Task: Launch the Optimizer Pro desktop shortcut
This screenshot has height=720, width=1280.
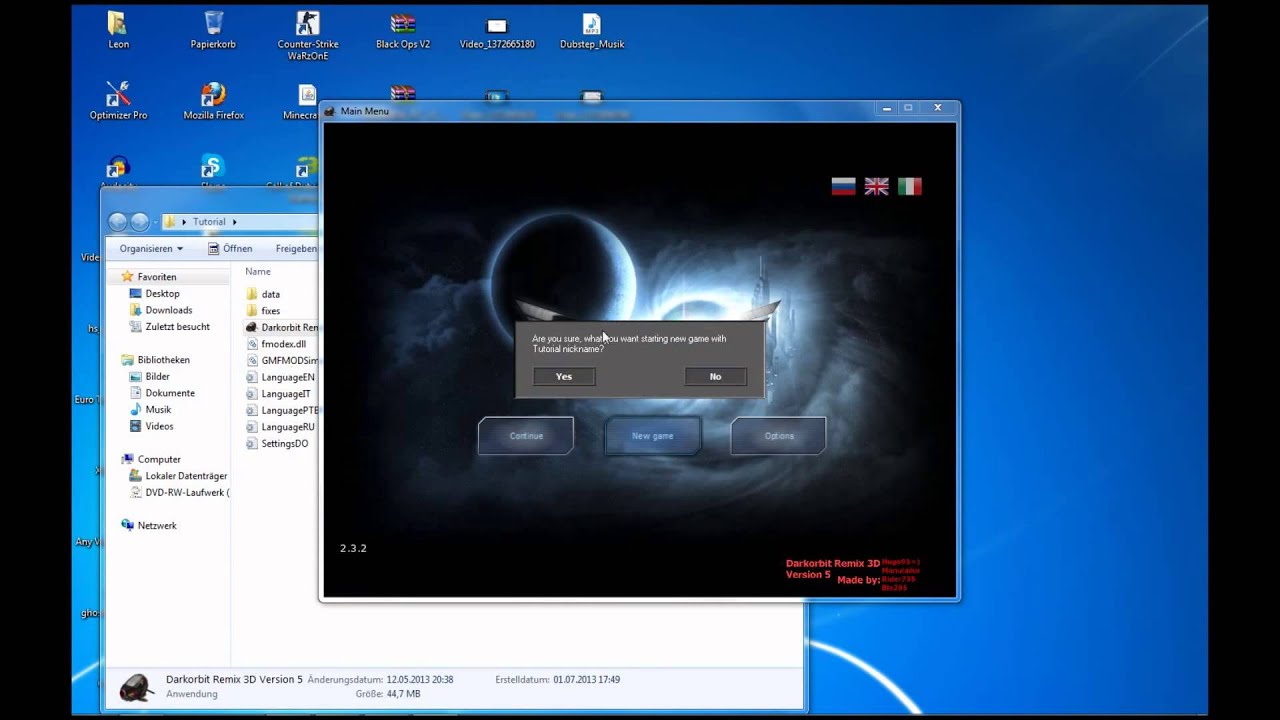Action: coord(118,101)
